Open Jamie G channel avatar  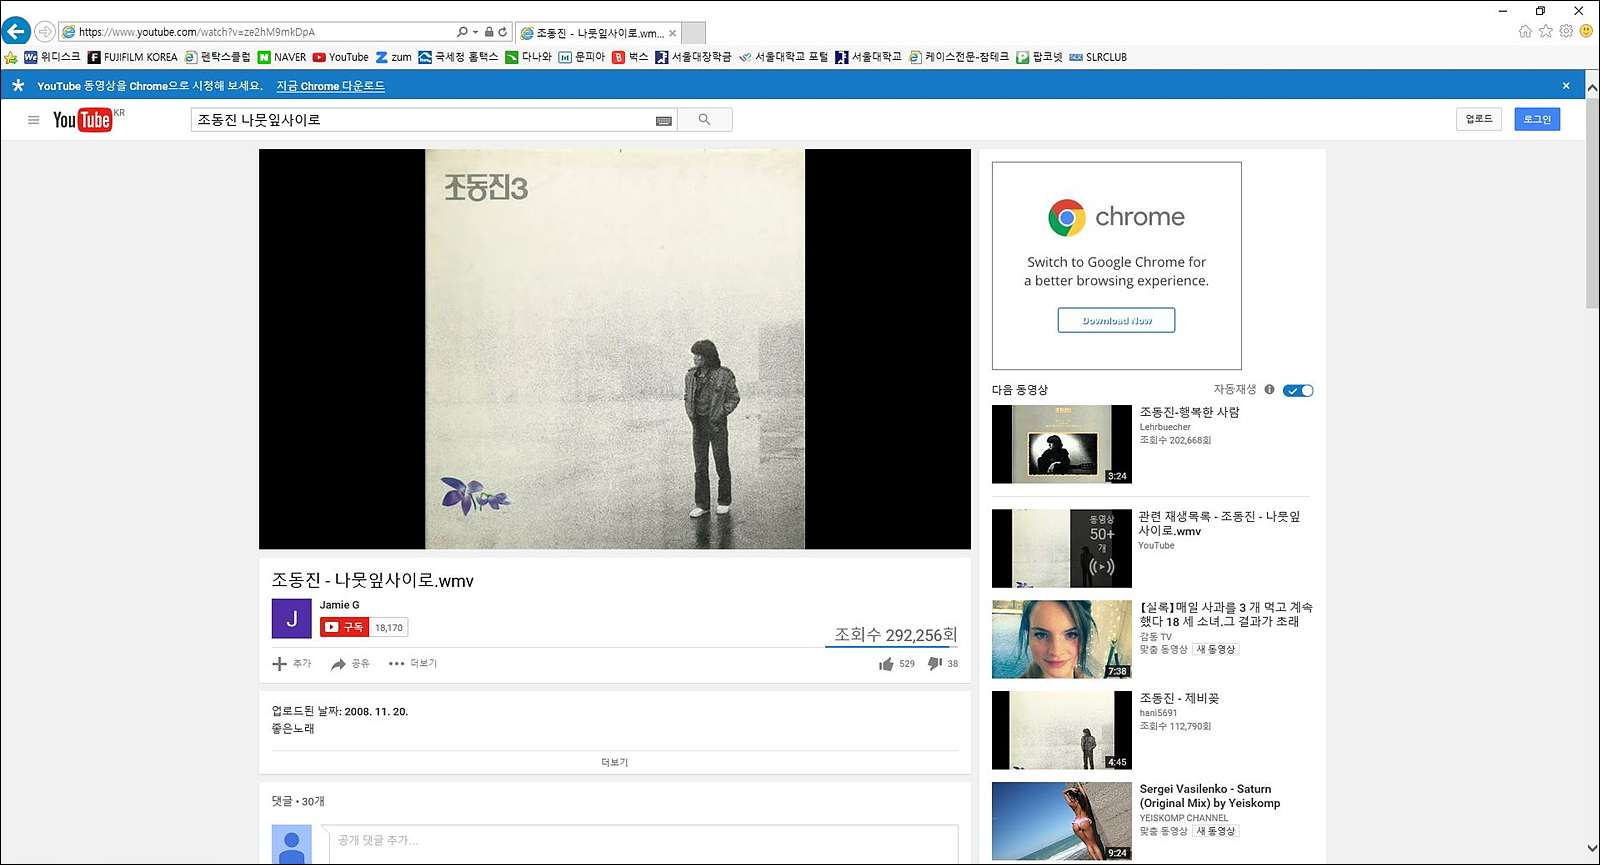tap(291, 618)
